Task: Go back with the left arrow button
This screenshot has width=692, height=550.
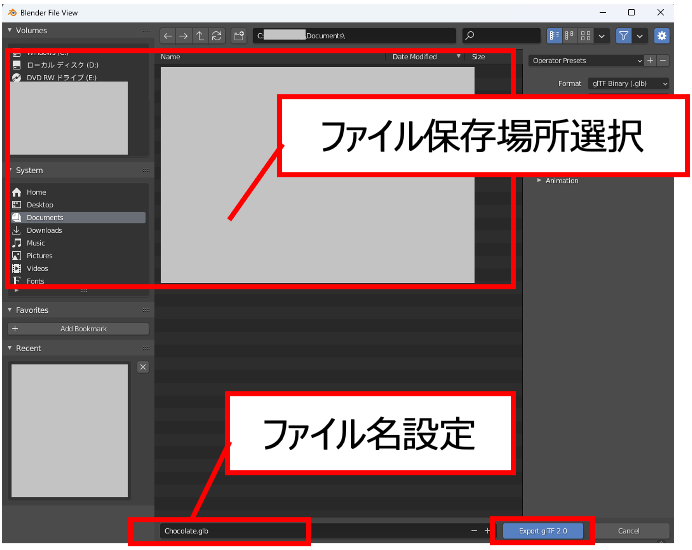Action: pyautogui.click(x=168, y=36)
